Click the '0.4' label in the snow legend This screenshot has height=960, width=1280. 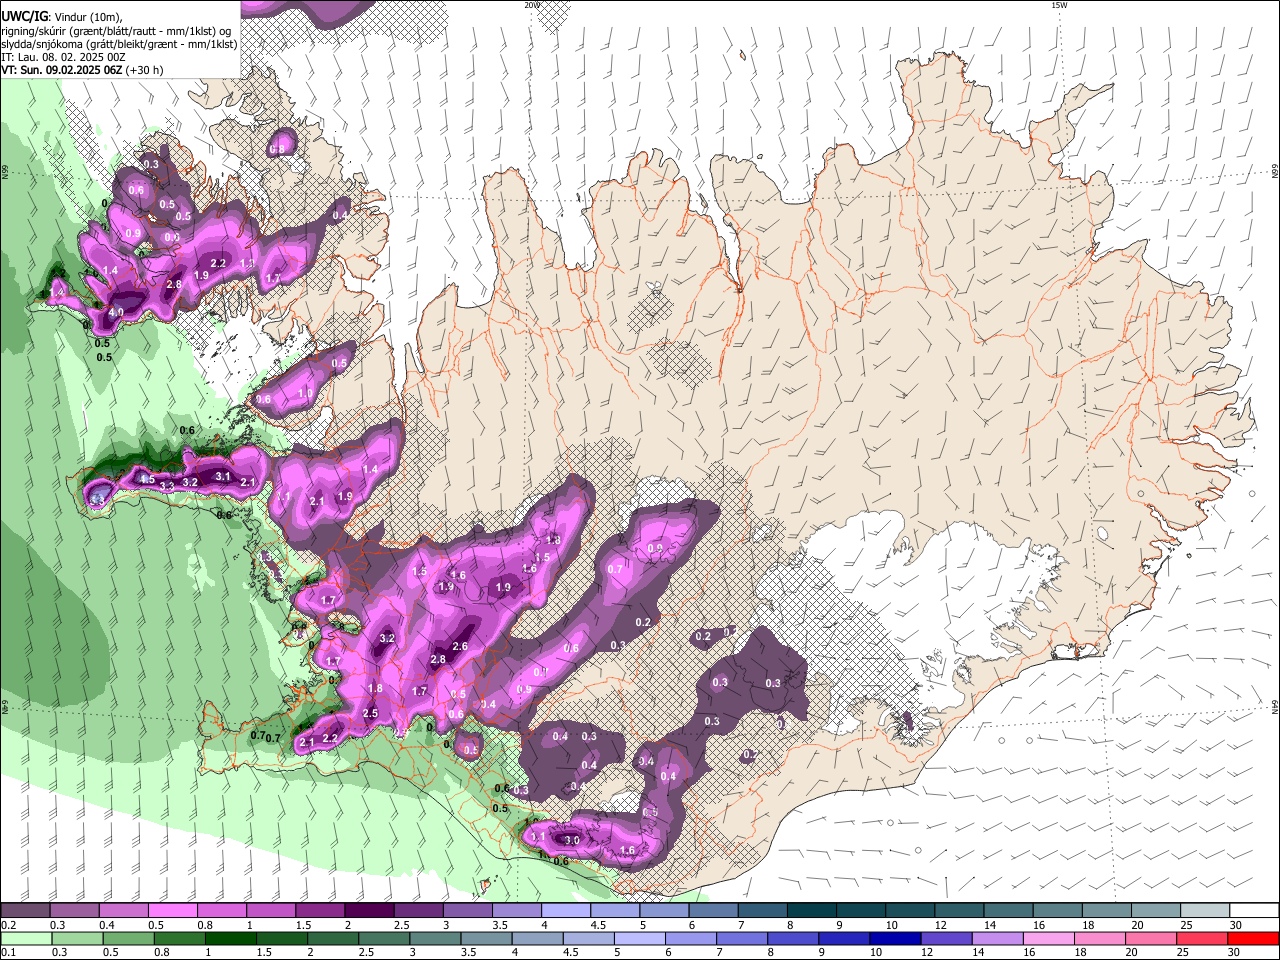106,925
